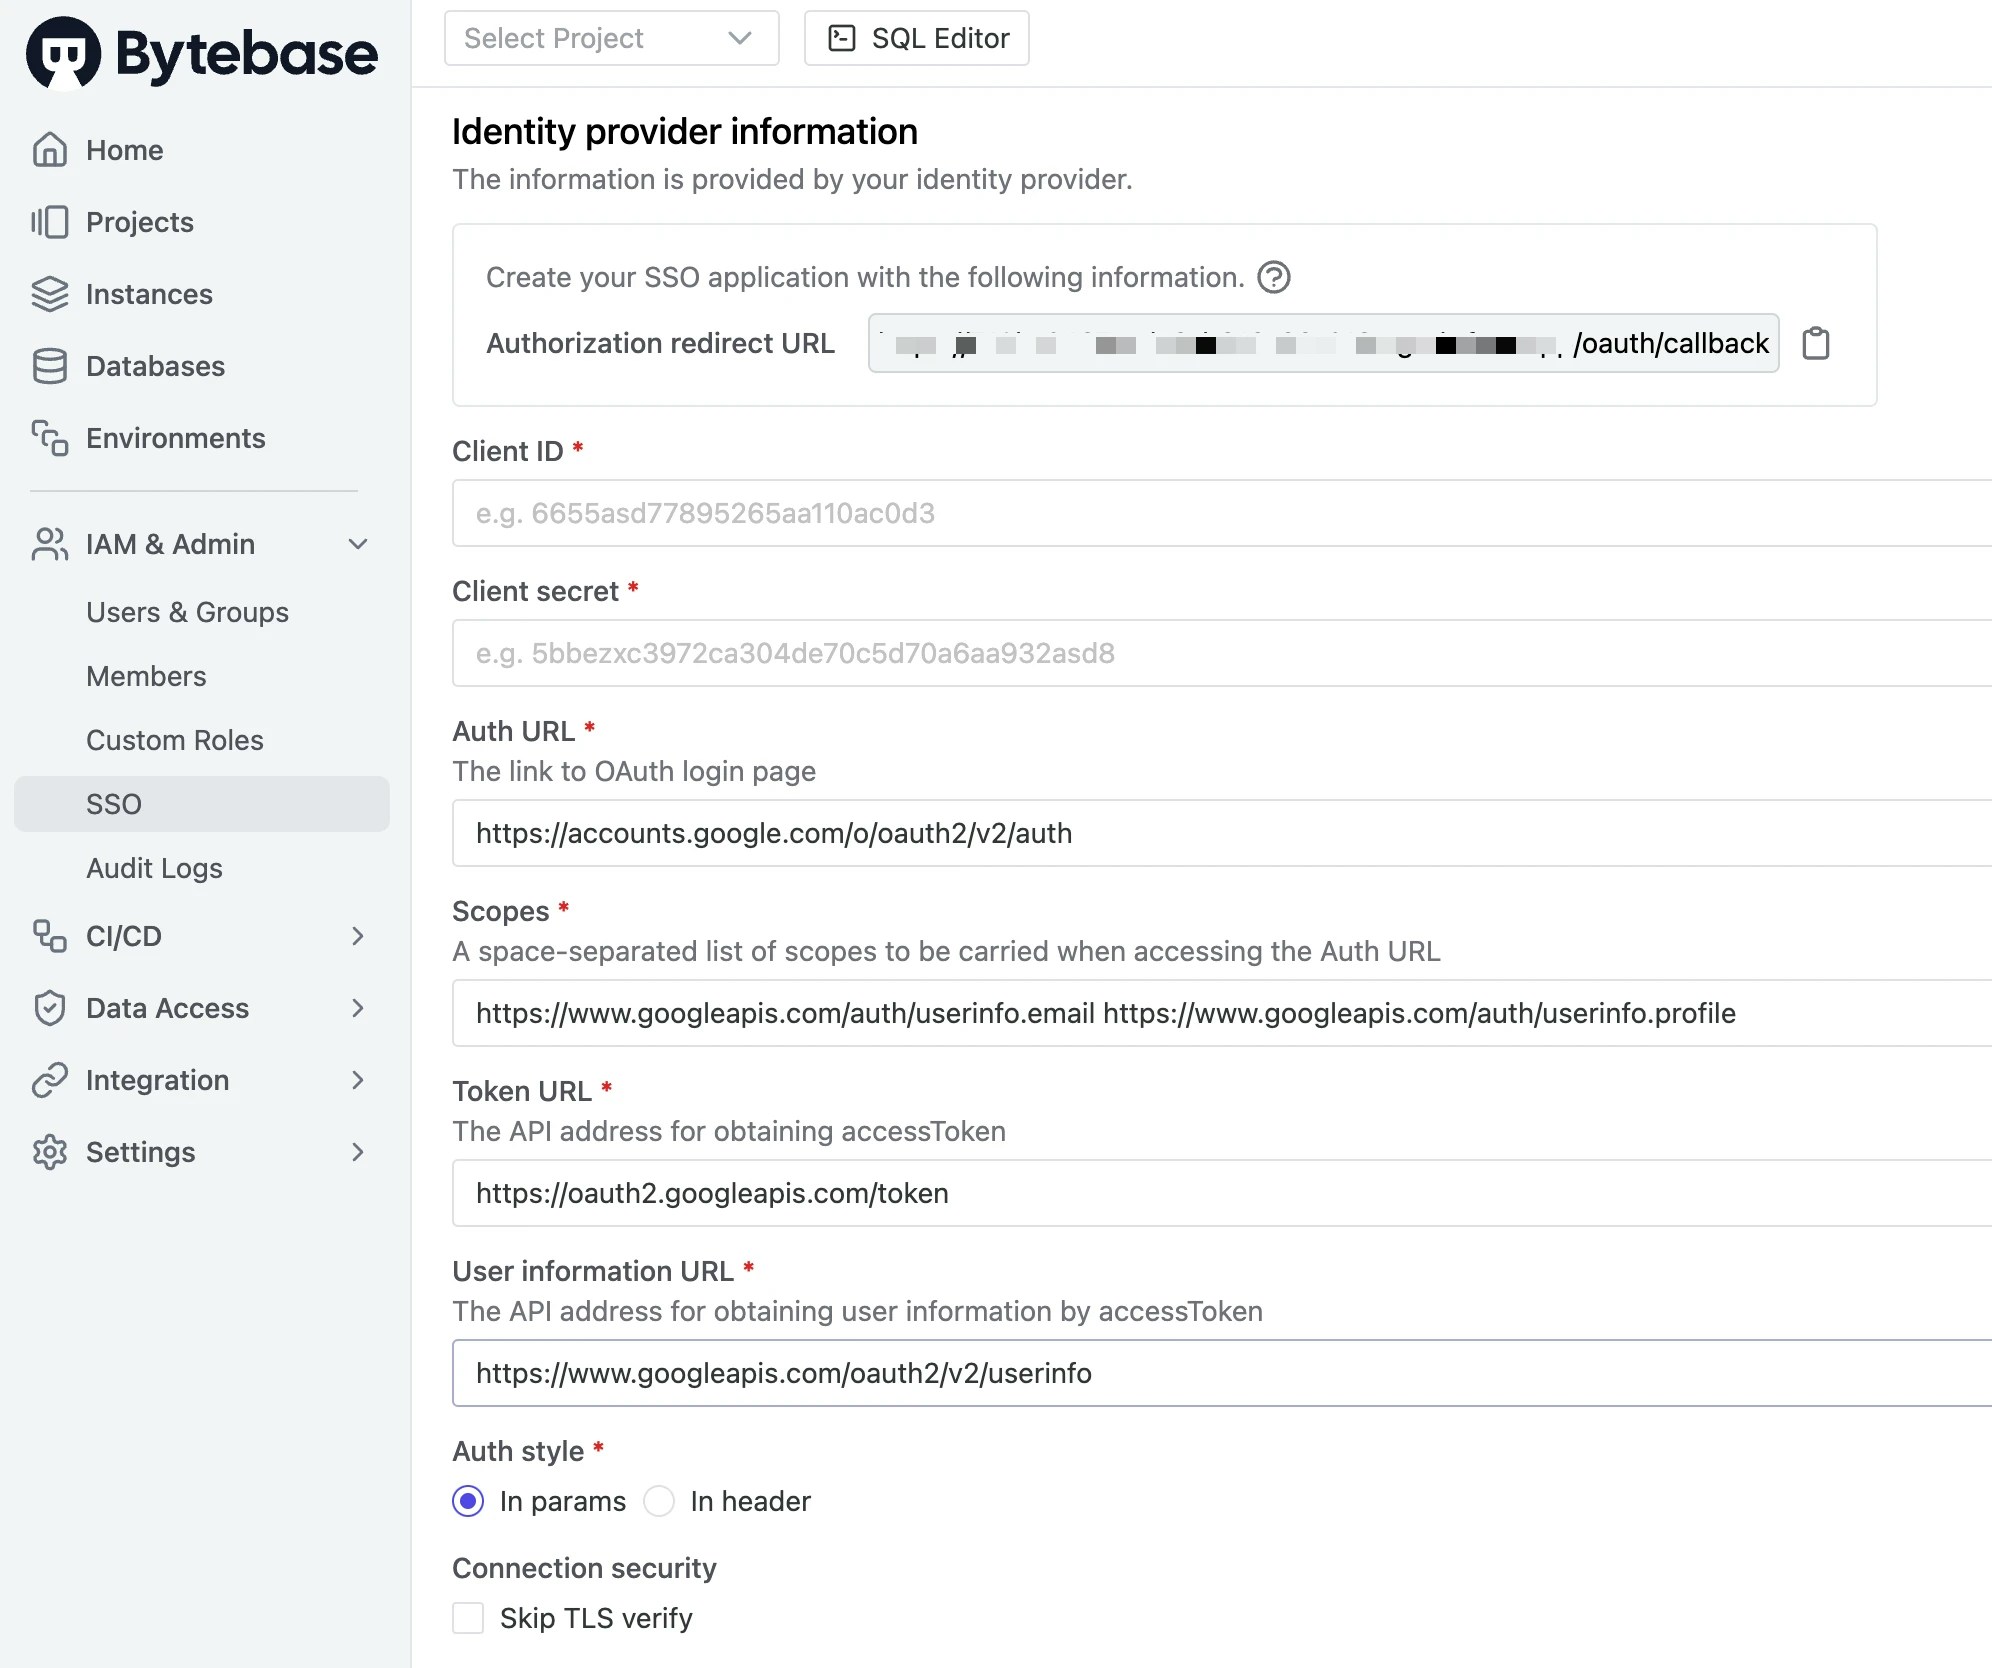Copy the authorization redirect URL
The height and width of the screenshot is (1668, 1992).
pos(1815,343)
